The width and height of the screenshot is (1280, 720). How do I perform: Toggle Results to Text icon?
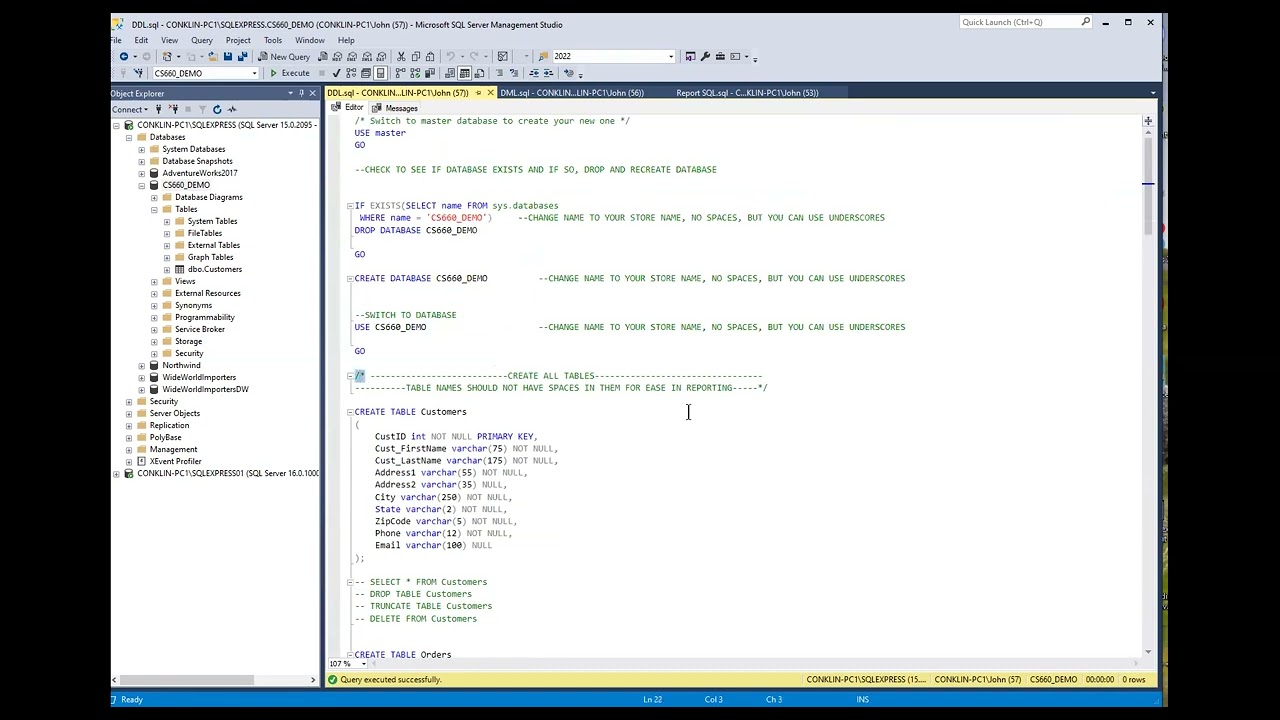pyautogui.click(x=450, y=73)
